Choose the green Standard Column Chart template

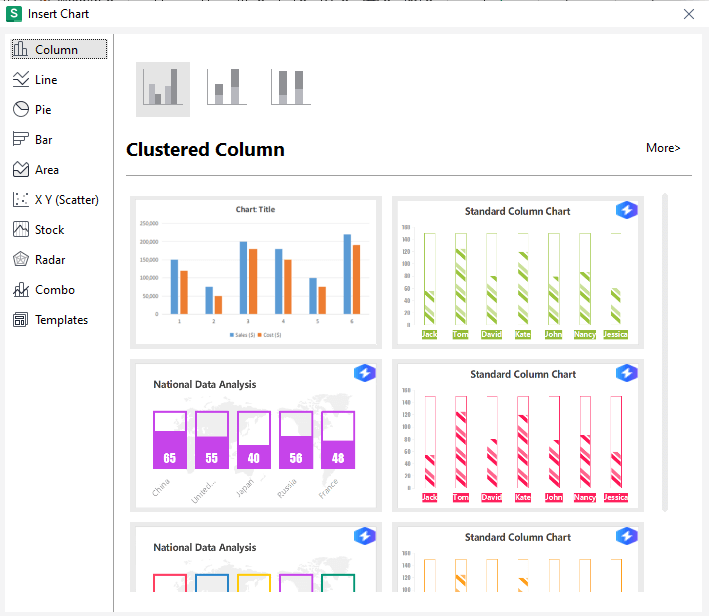click(518, 272)
